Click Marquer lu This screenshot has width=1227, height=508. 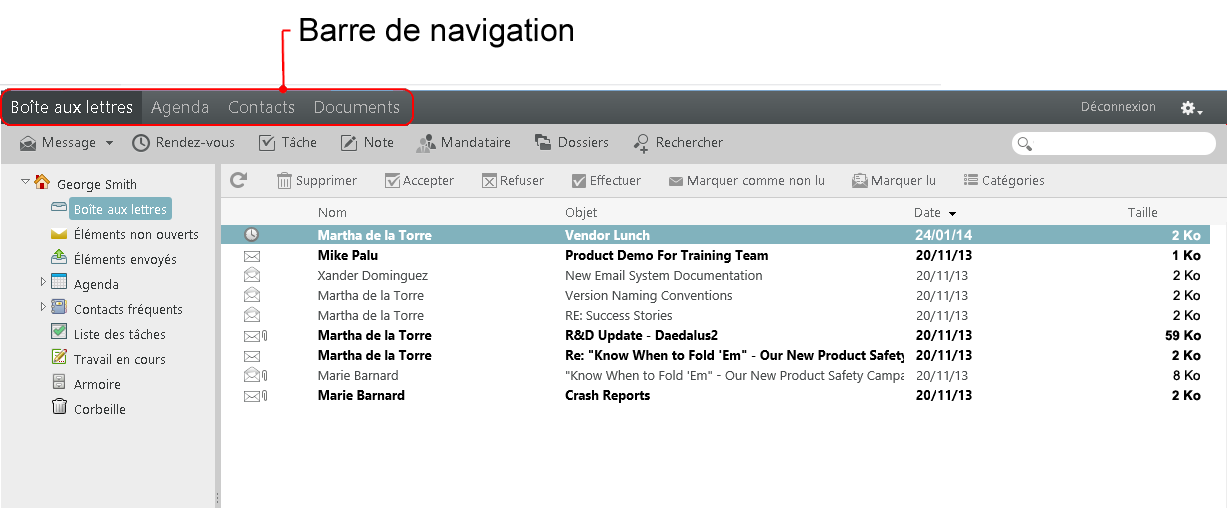894,181
